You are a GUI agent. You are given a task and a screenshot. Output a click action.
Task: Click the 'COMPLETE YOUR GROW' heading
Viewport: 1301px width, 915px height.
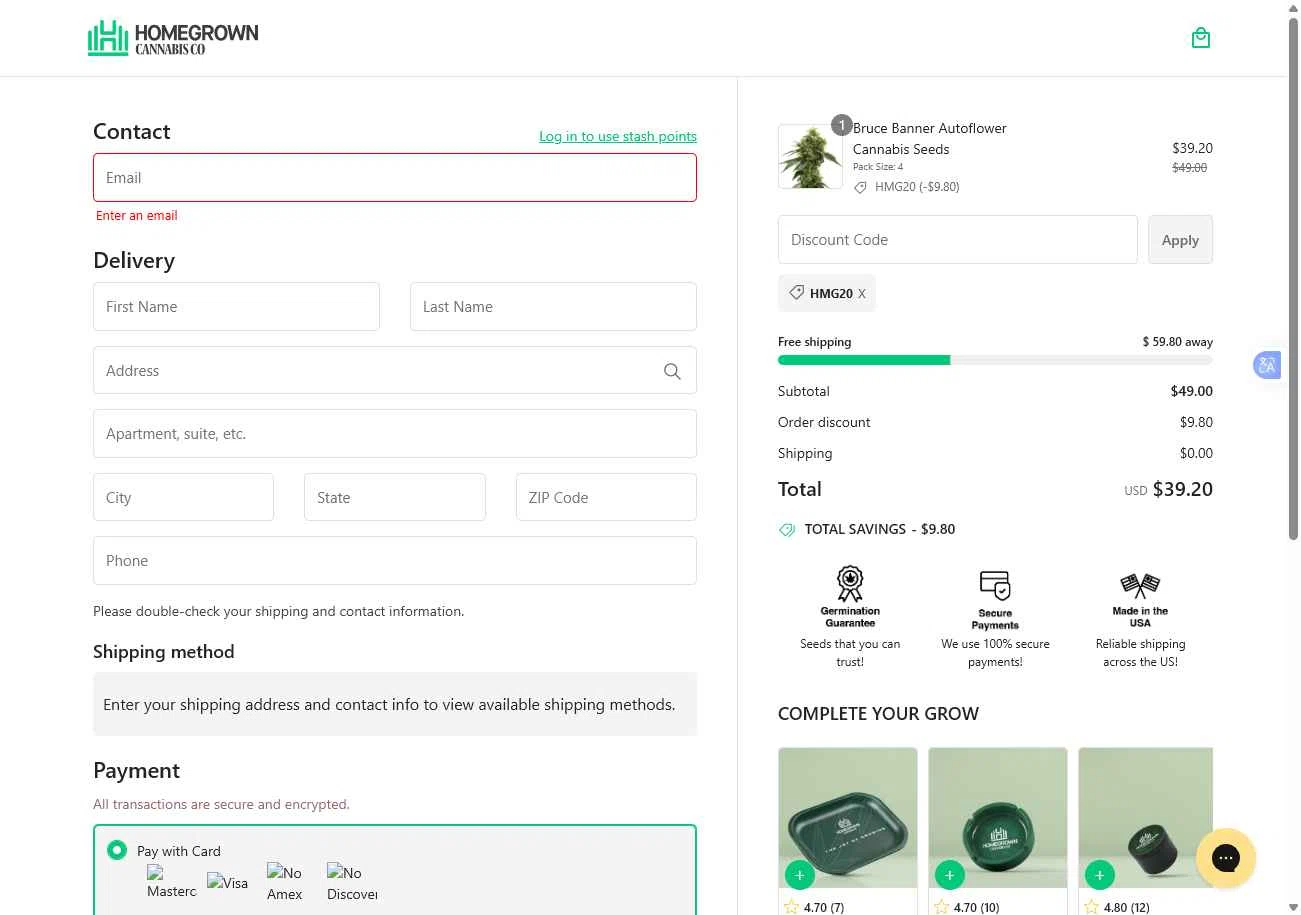878,714
